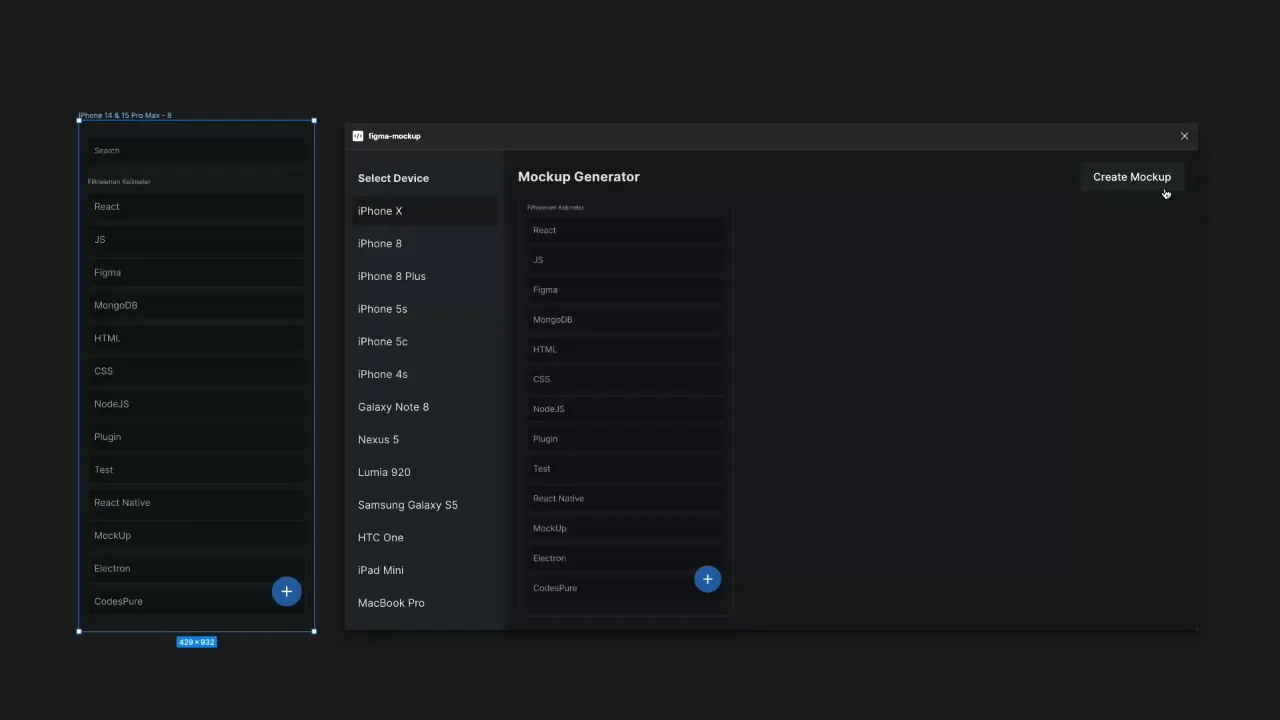Click CodesPure row in canvas frame
Image resolution: width=1280 pixels, height=720 pixels.
click(196, 602)
